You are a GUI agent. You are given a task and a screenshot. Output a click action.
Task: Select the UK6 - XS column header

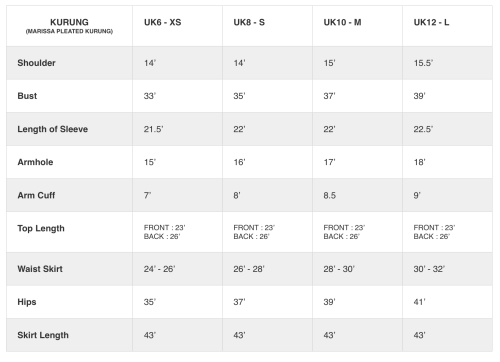(x=163, y=22)
